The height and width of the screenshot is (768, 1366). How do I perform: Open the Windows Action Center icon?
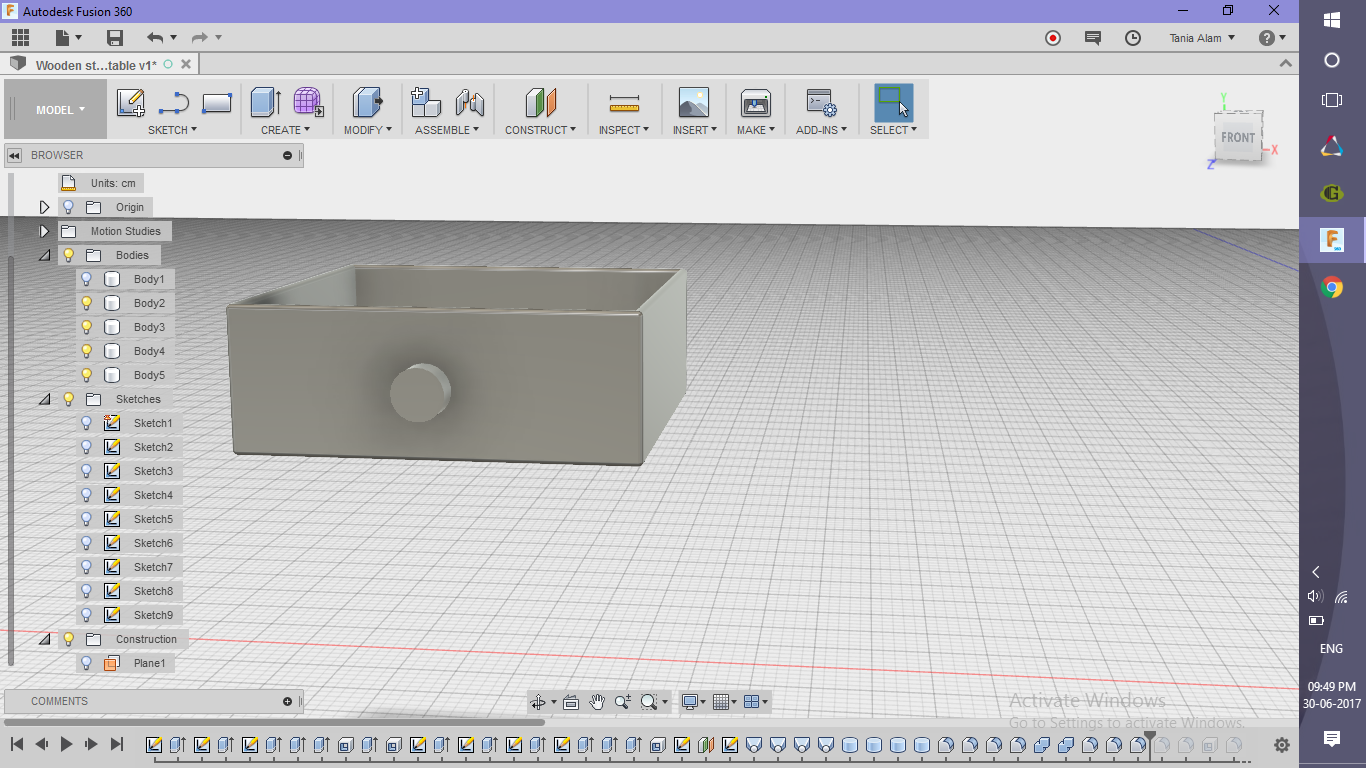tap(1332, 738)
